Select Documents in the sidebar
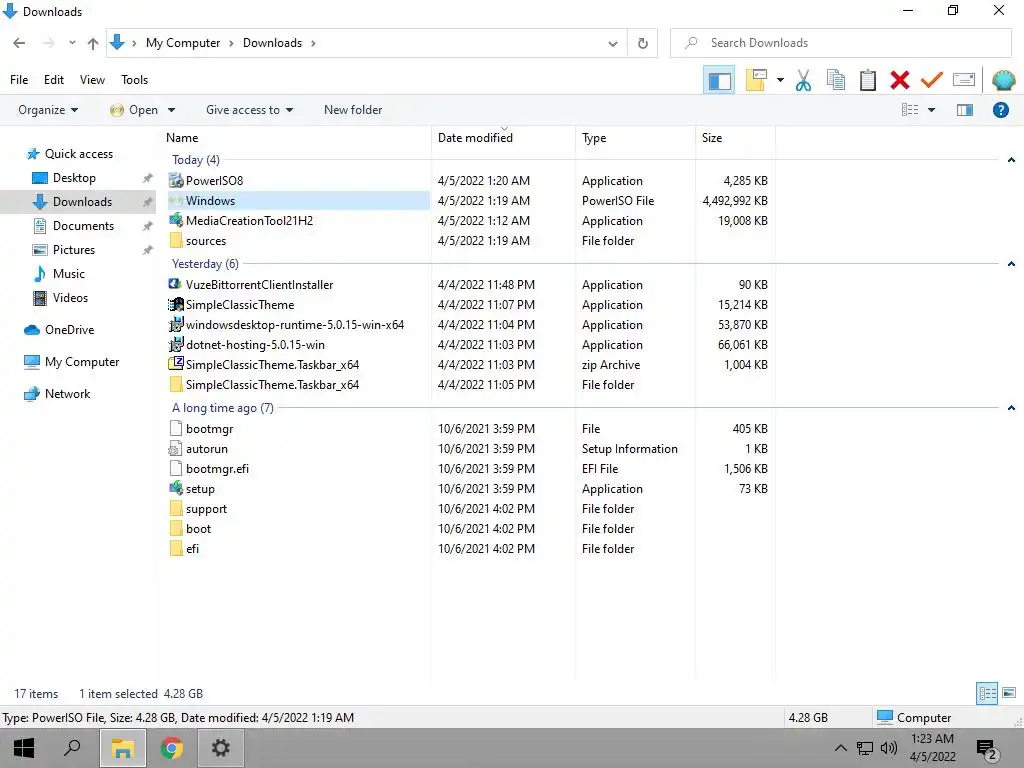The image size is (1024, 768). point(83,226)
